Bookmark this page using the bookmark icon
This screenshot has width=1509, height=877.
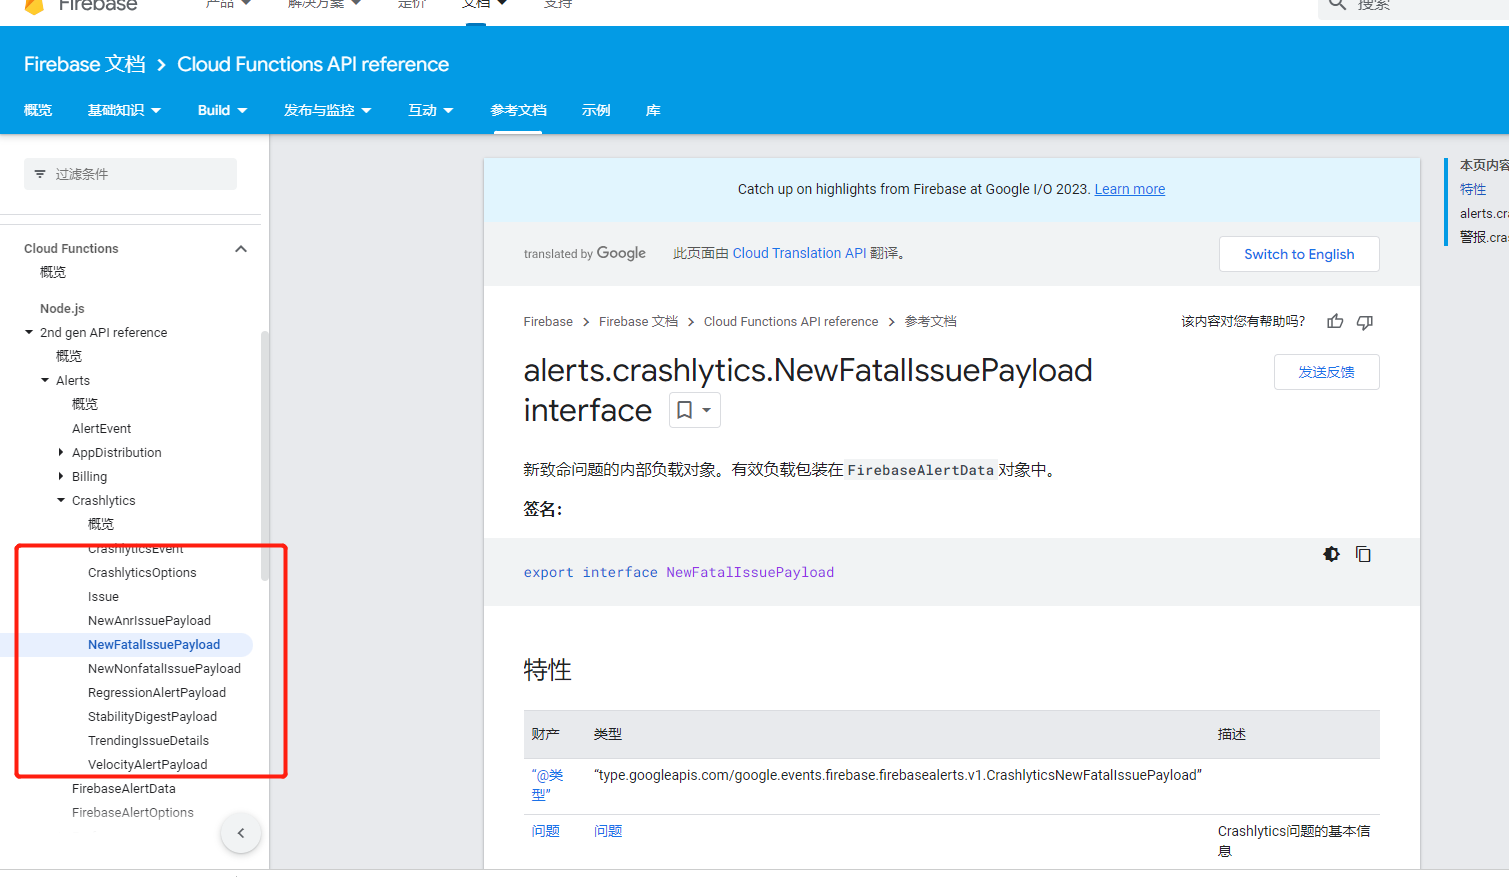point(685,410)
